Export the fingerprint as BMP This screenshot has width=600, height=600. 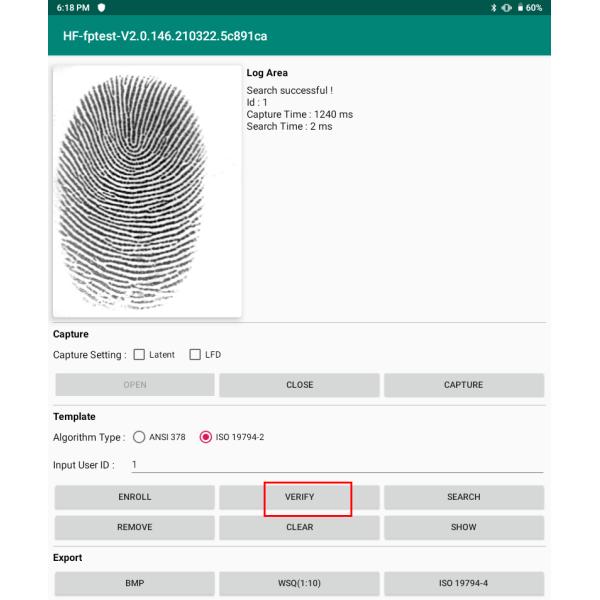click(x=135, y=583)
